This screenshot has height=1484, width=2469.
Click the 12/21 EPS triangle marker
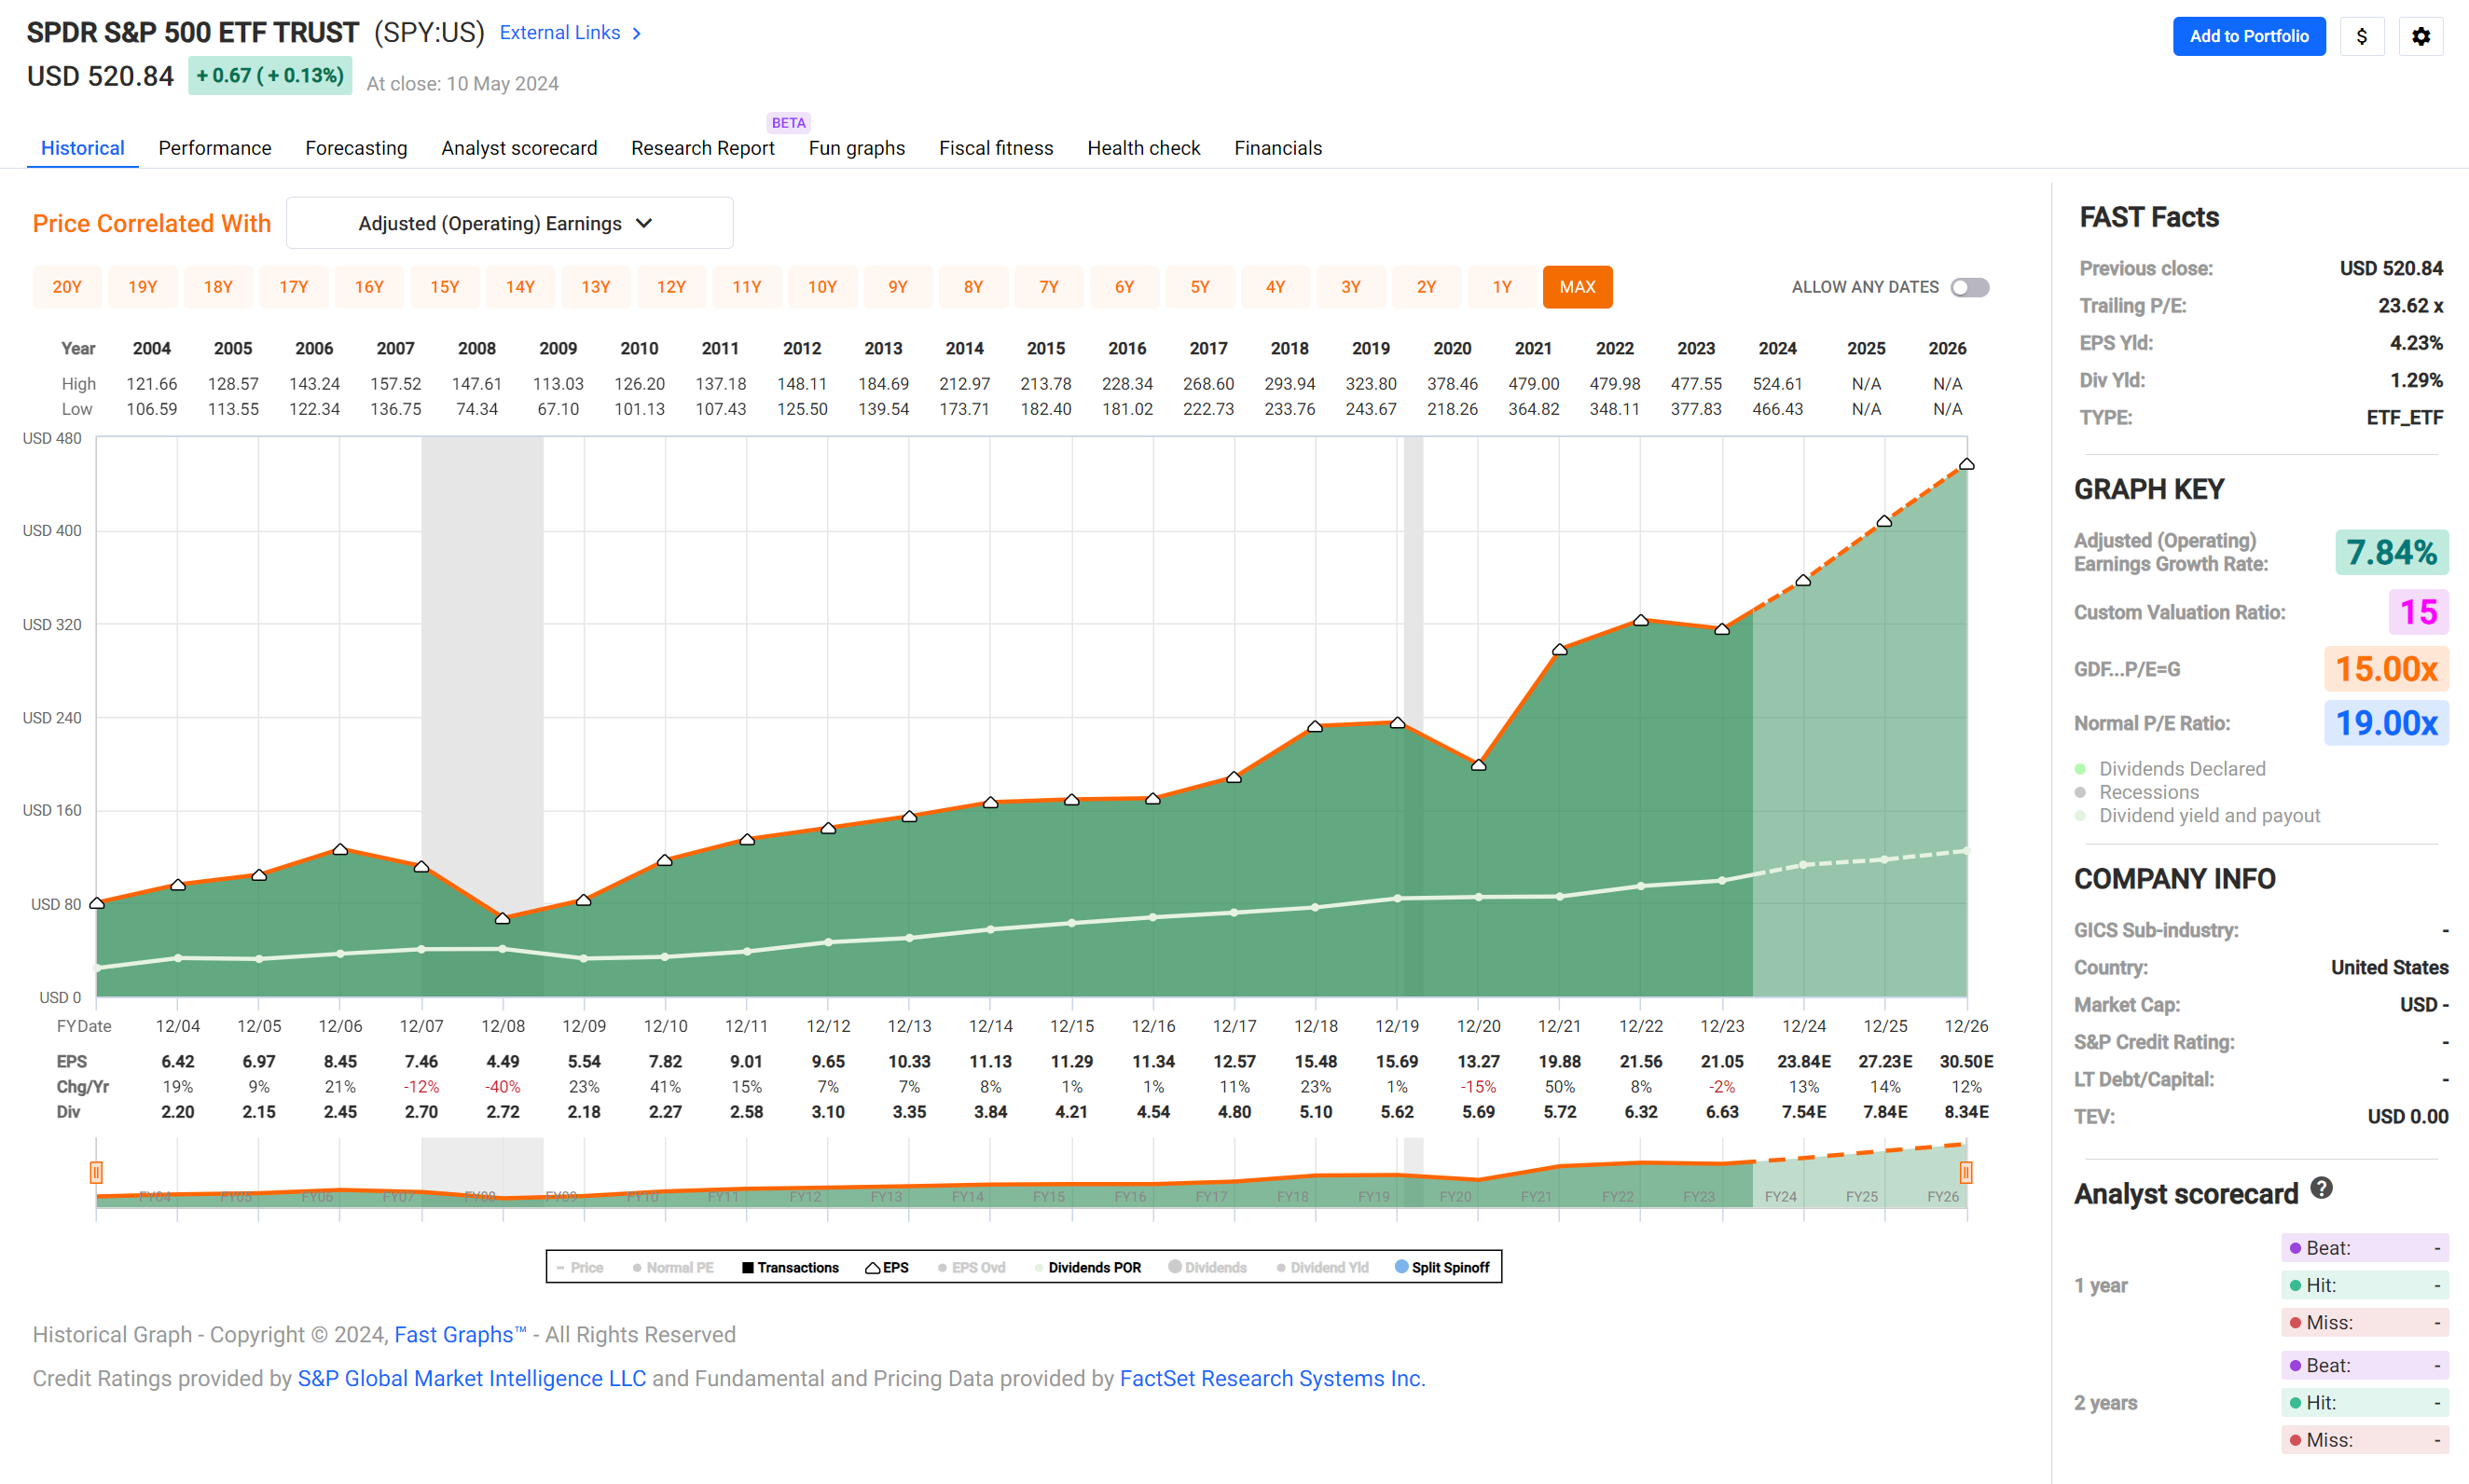coord(1559,650)
